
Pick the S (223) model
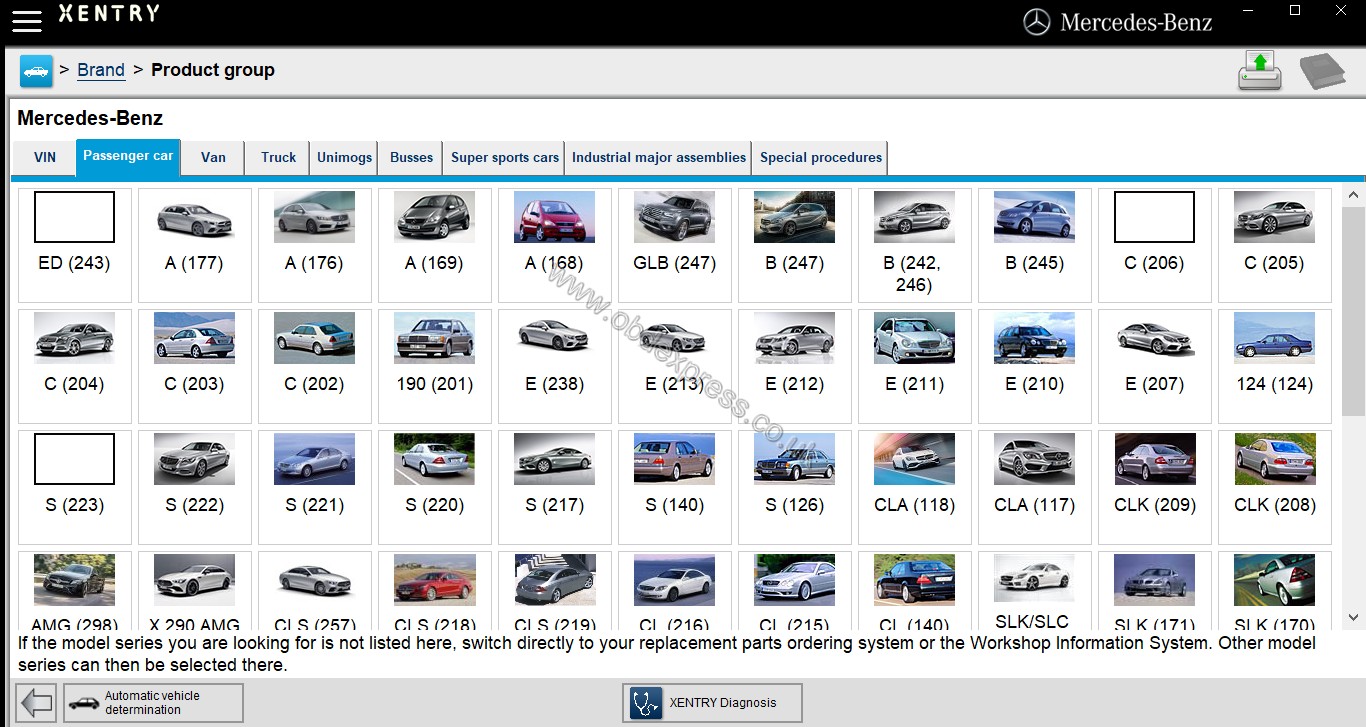point(75,487)
